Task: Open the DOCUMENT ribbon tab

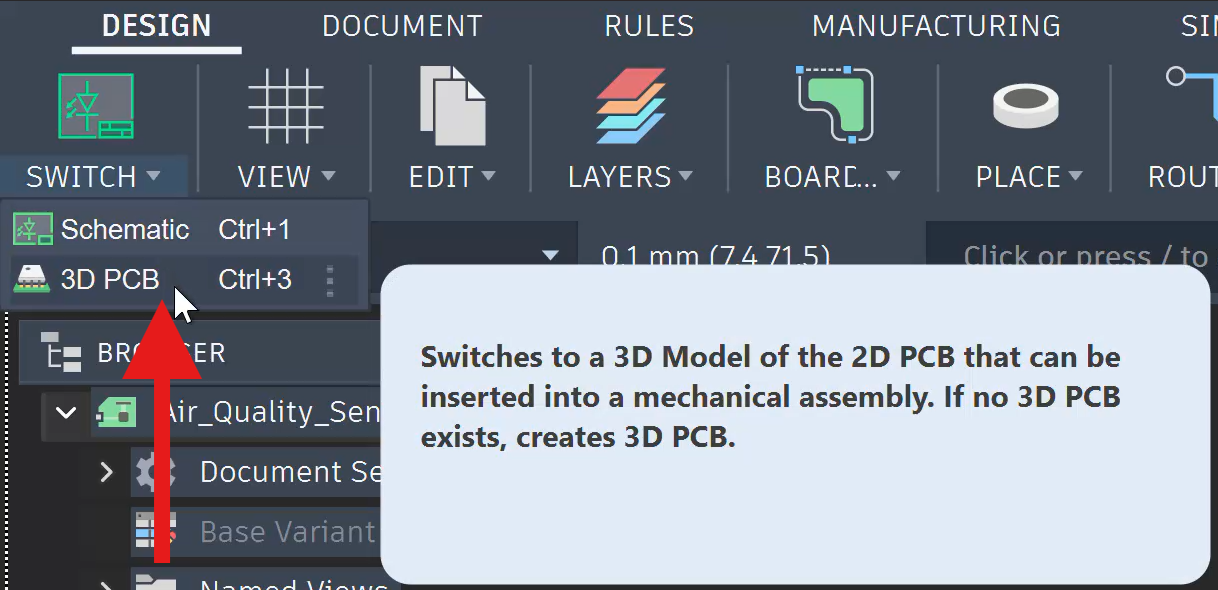Action: pos(402,26)
